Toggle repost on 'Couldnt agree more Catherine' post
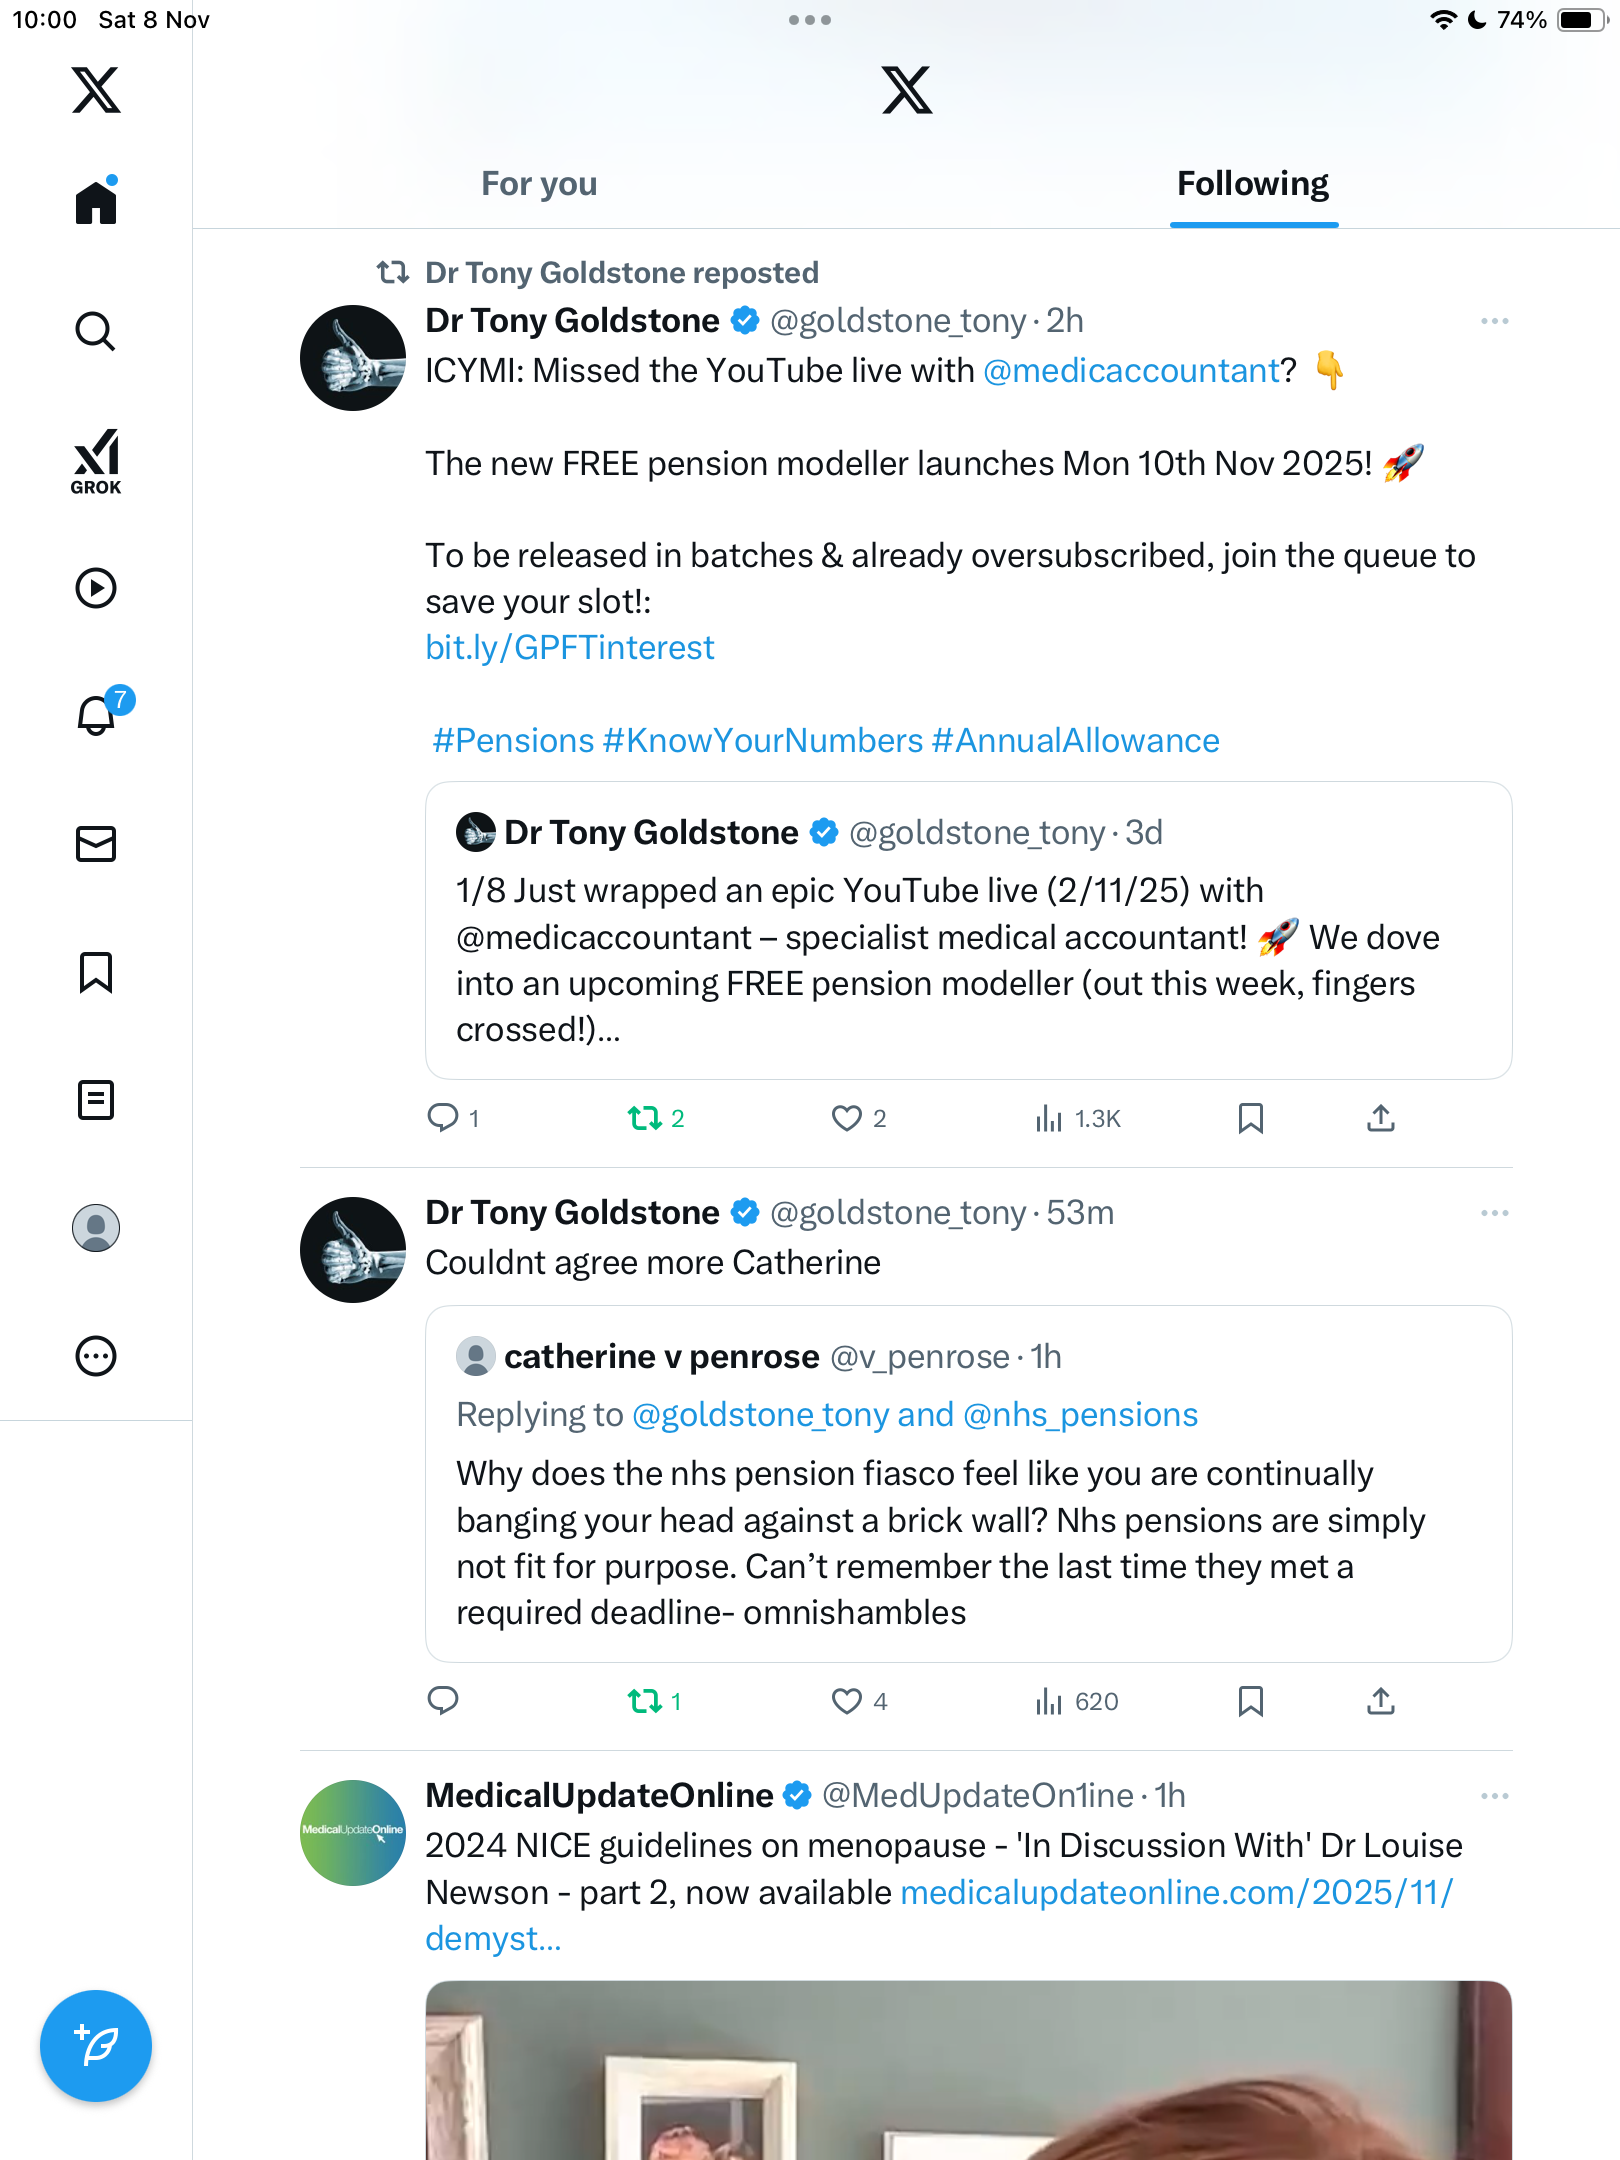The height and width of the screenshot is (2160, 1620). click(x=645, y=1701)
